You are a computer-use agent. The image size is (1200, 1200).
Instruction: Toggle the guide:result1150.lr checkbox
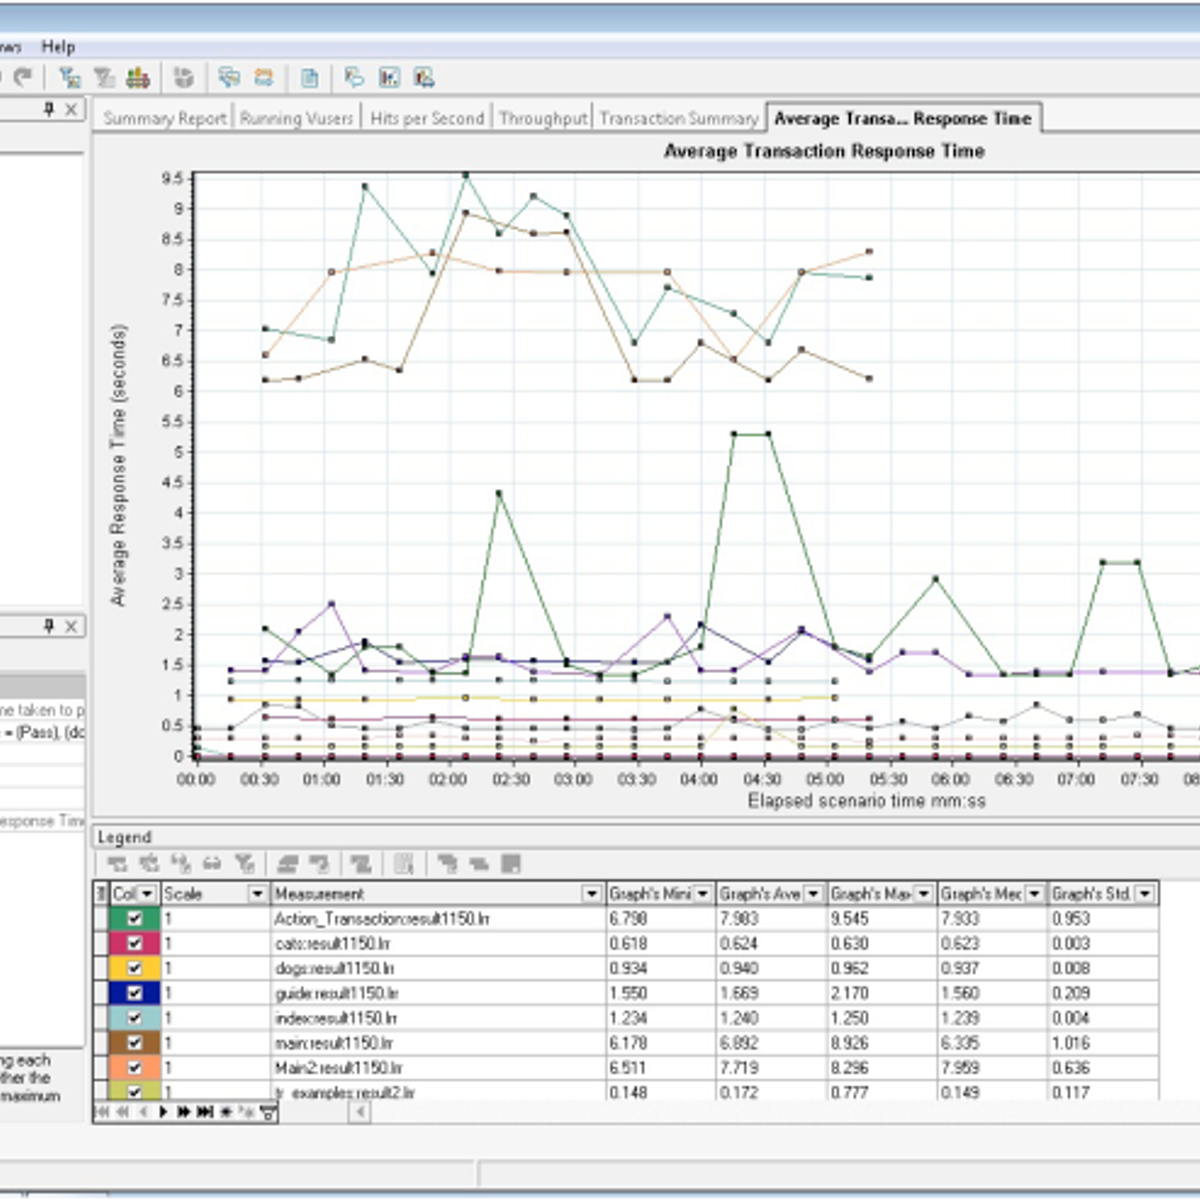[135, 993]
